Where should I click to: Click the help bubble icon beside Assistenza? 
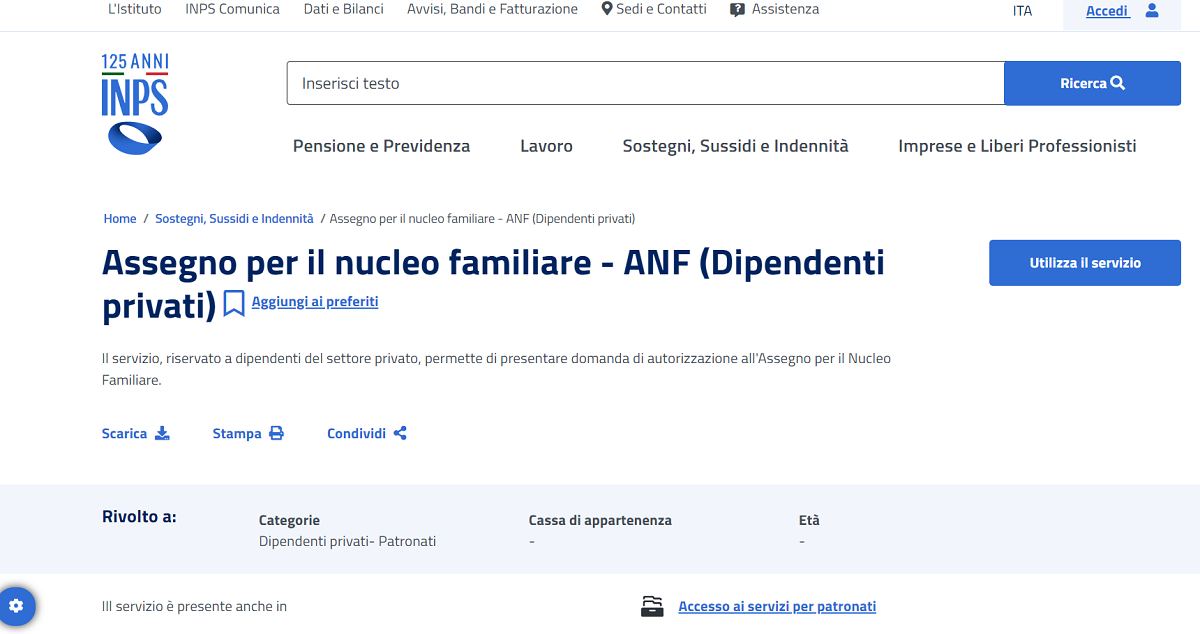738,9
